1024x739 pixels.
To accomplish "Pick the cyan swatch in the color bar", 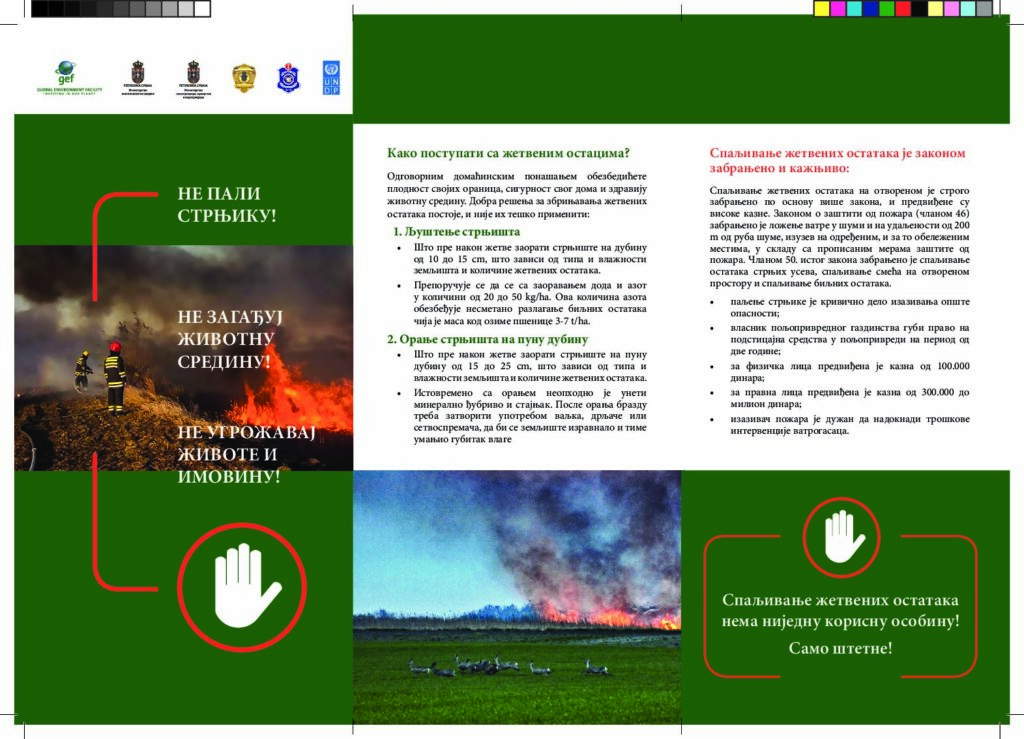I will 854,8.
